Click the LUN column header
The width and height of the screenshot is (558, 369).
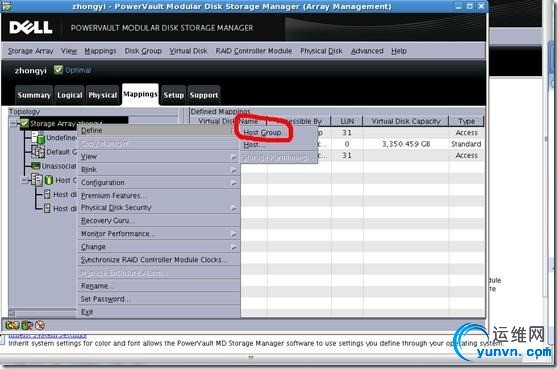347,121
